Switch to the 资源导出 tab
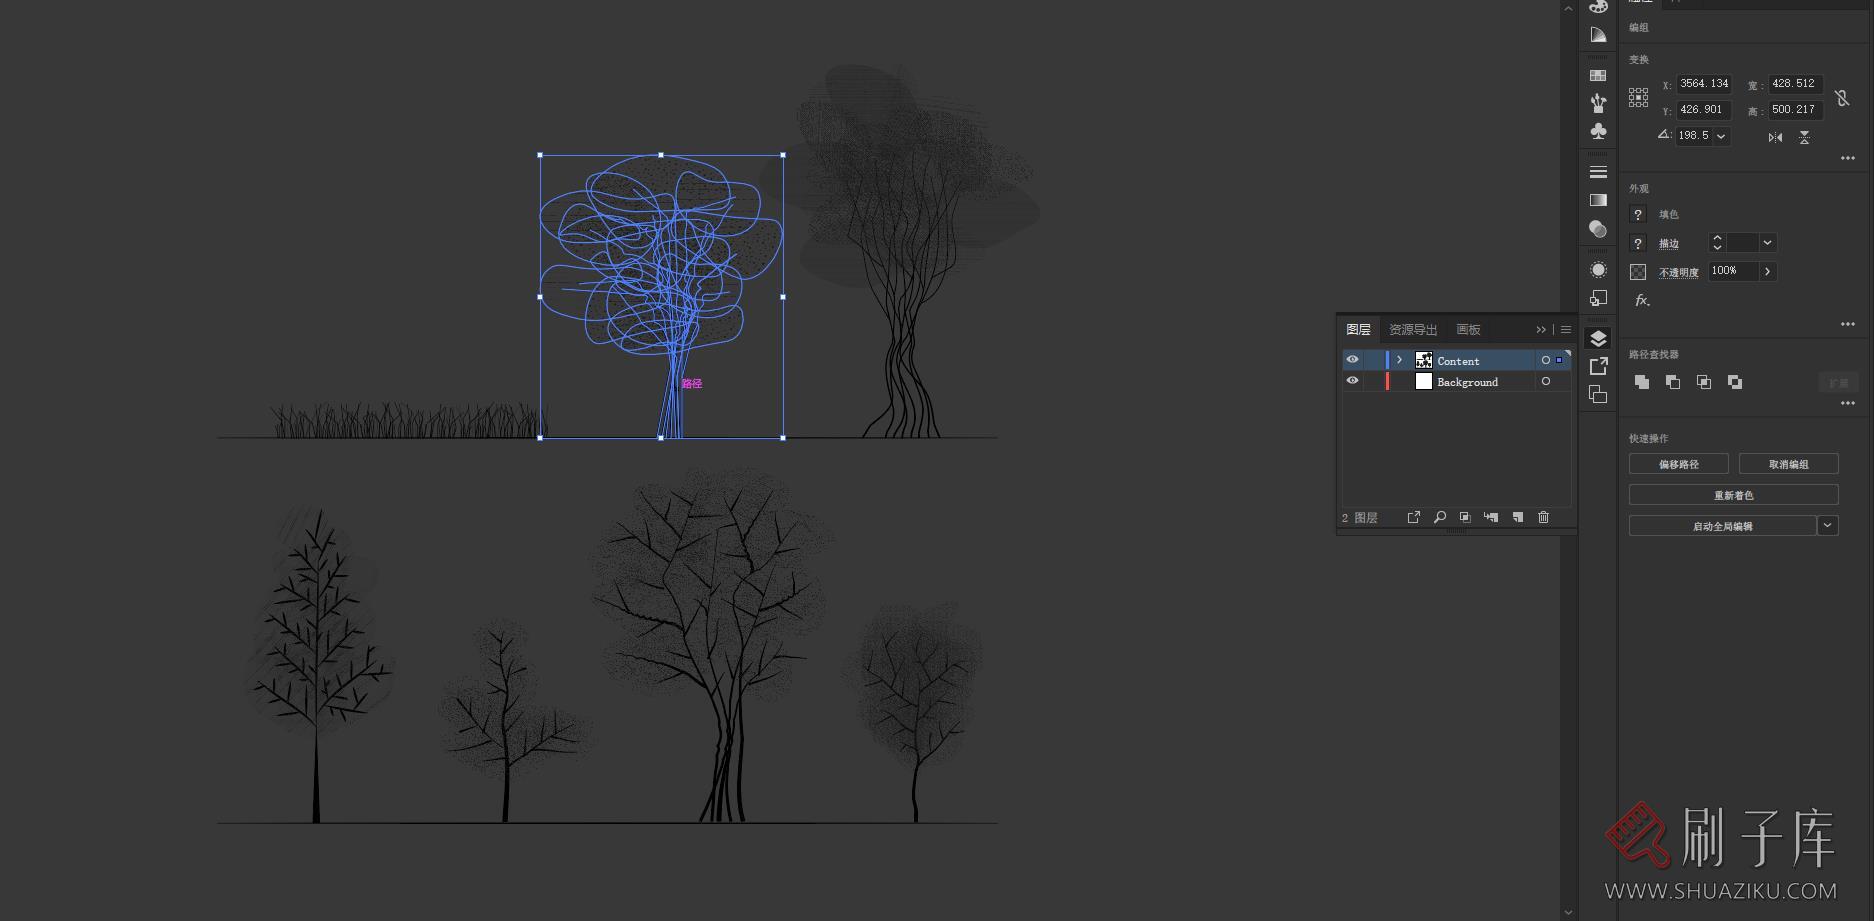The height and width of the screenshot is (921, 1874). point(1412,330)
